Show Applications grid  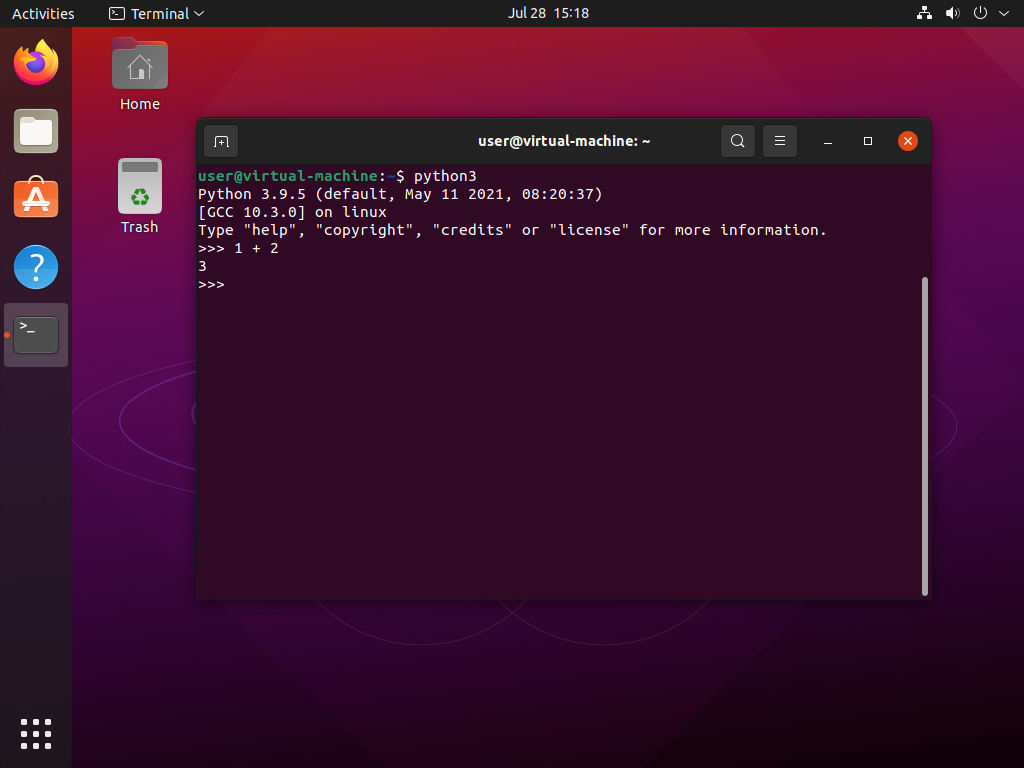(36, 733)
